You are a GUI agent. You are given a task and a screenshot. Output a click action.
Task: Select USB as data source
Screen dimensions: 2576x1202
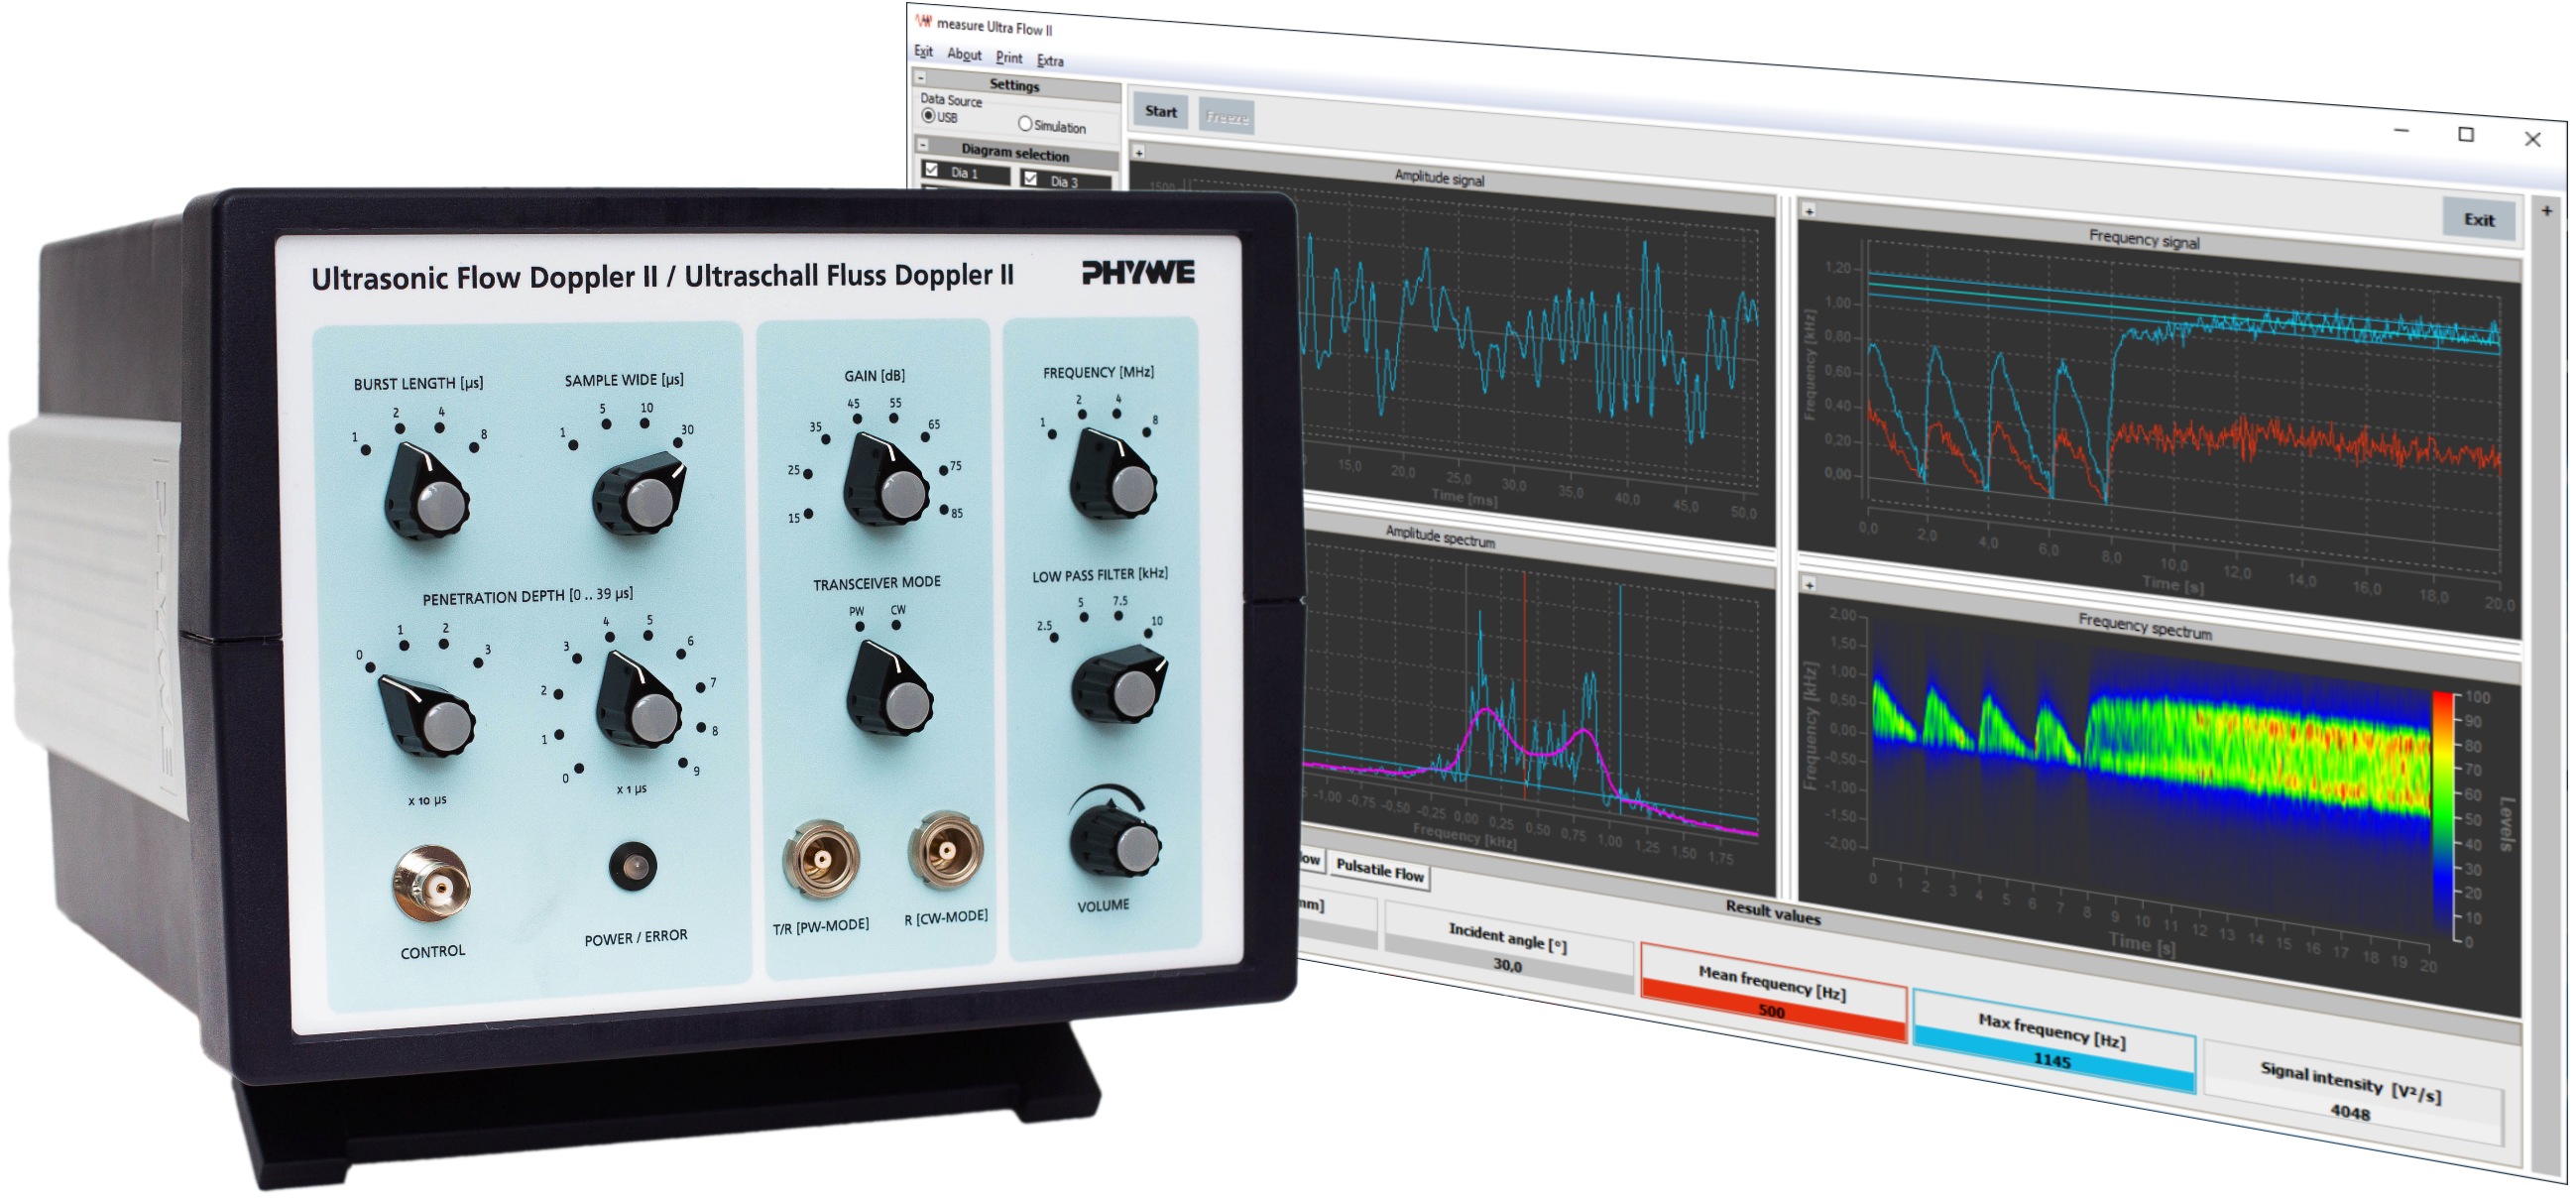pos(928,116)
